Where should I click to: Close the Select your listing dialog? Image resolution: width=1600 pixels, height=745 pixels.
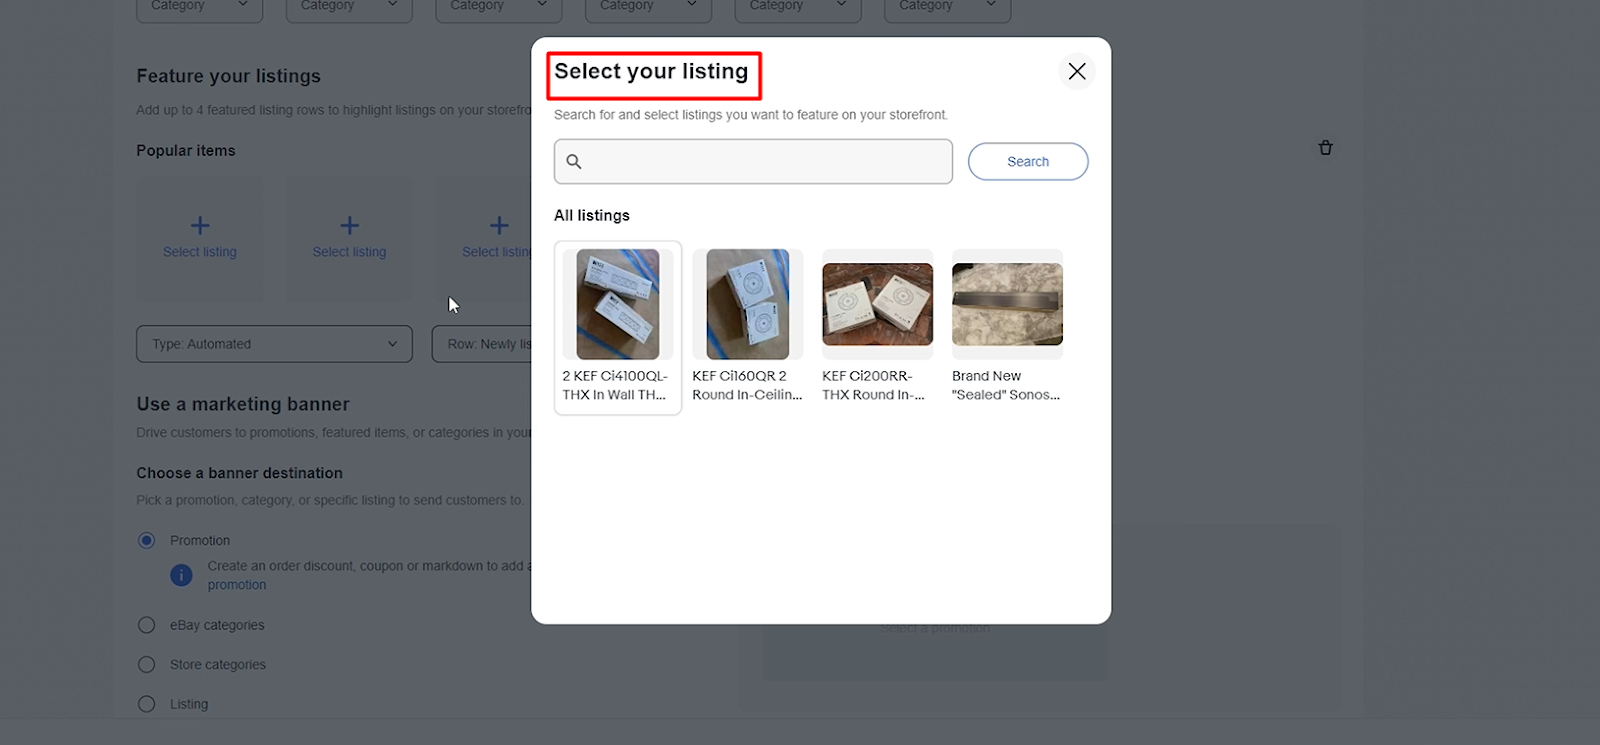1077,71
